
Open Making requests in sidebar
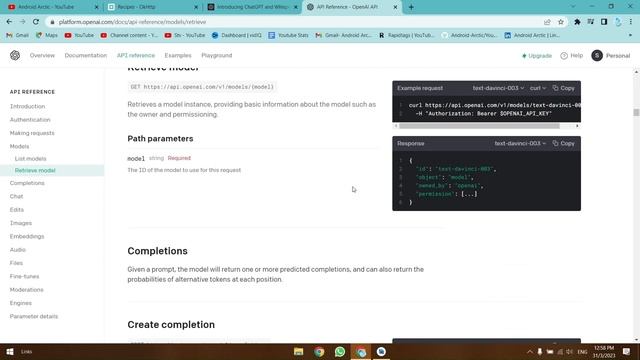pyautogui.click(x=32, y=133)
